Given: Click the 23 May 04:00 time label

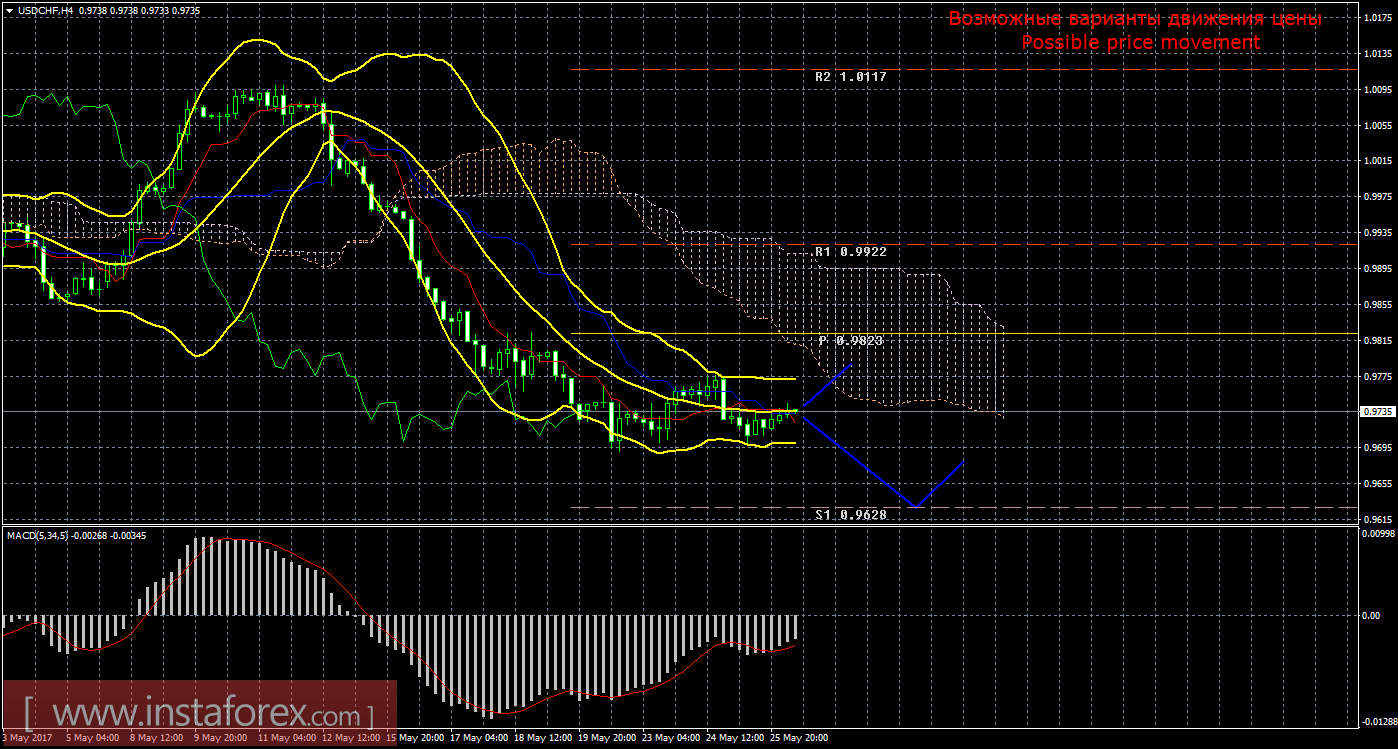Looking at the screenshot, I should [x=670, y=738].
